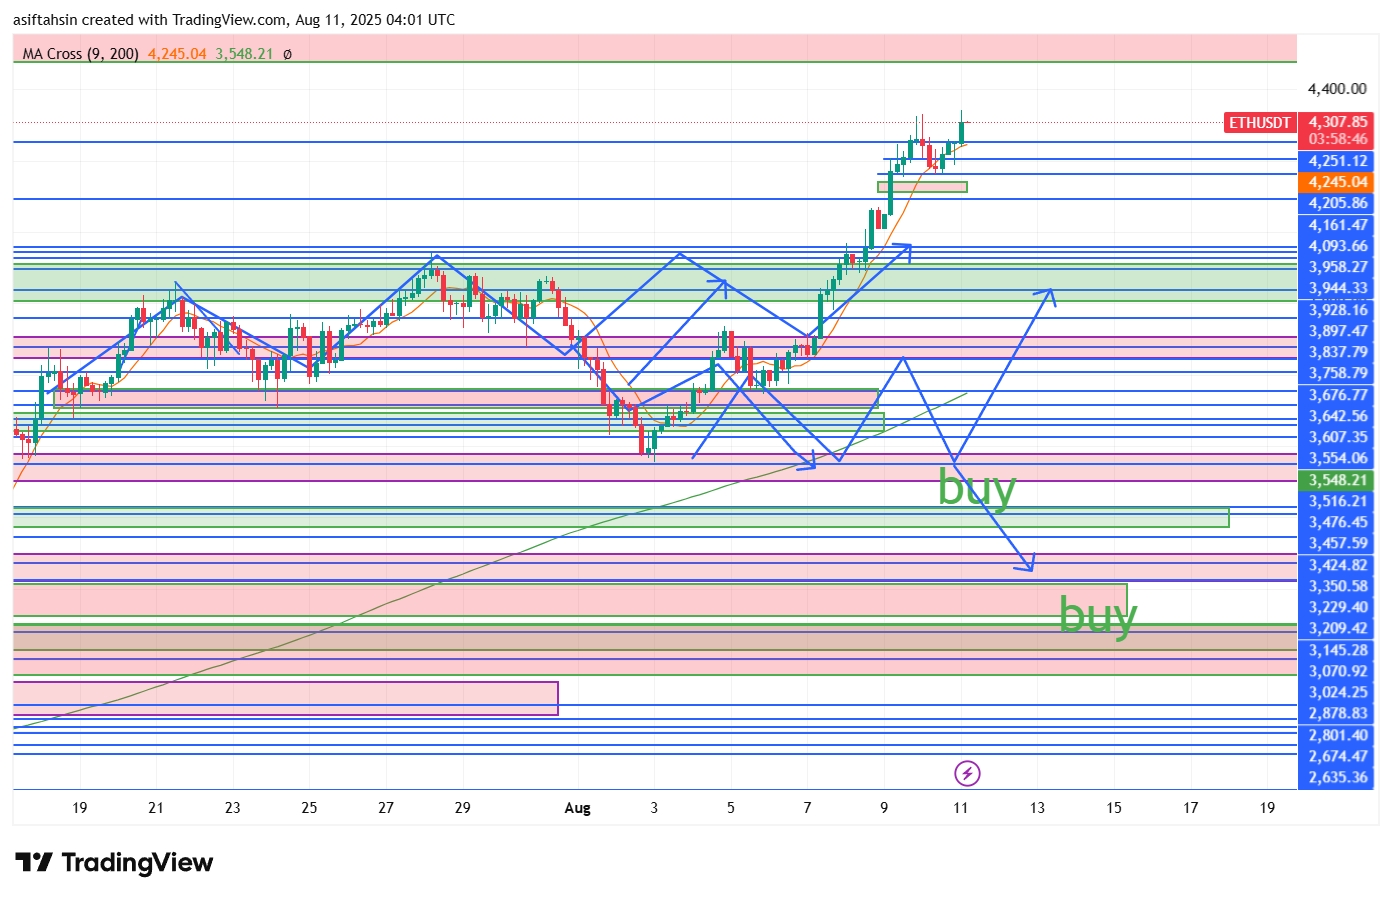Click the orange 4,245.04 value in legend

pos(177,54)
